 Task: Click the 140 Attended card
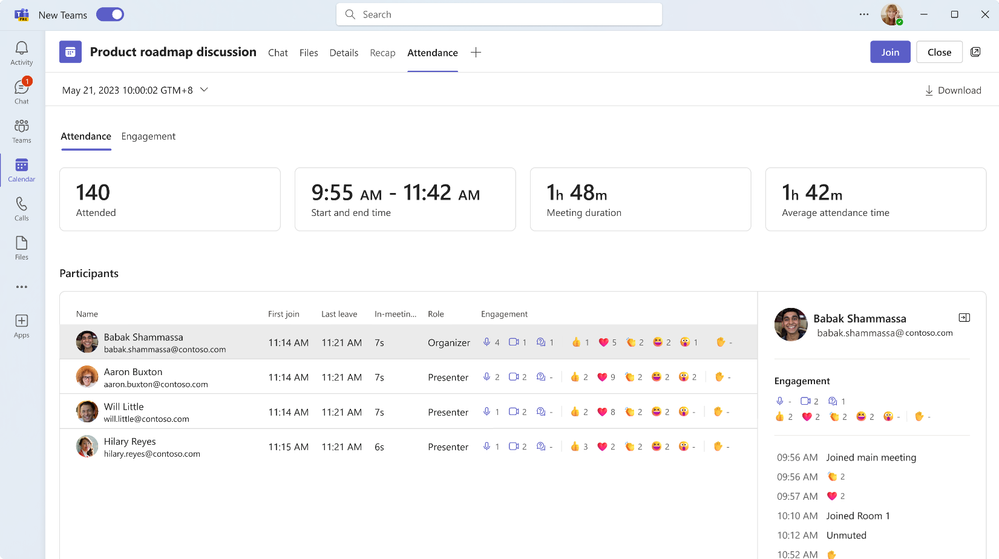point(170,200)
